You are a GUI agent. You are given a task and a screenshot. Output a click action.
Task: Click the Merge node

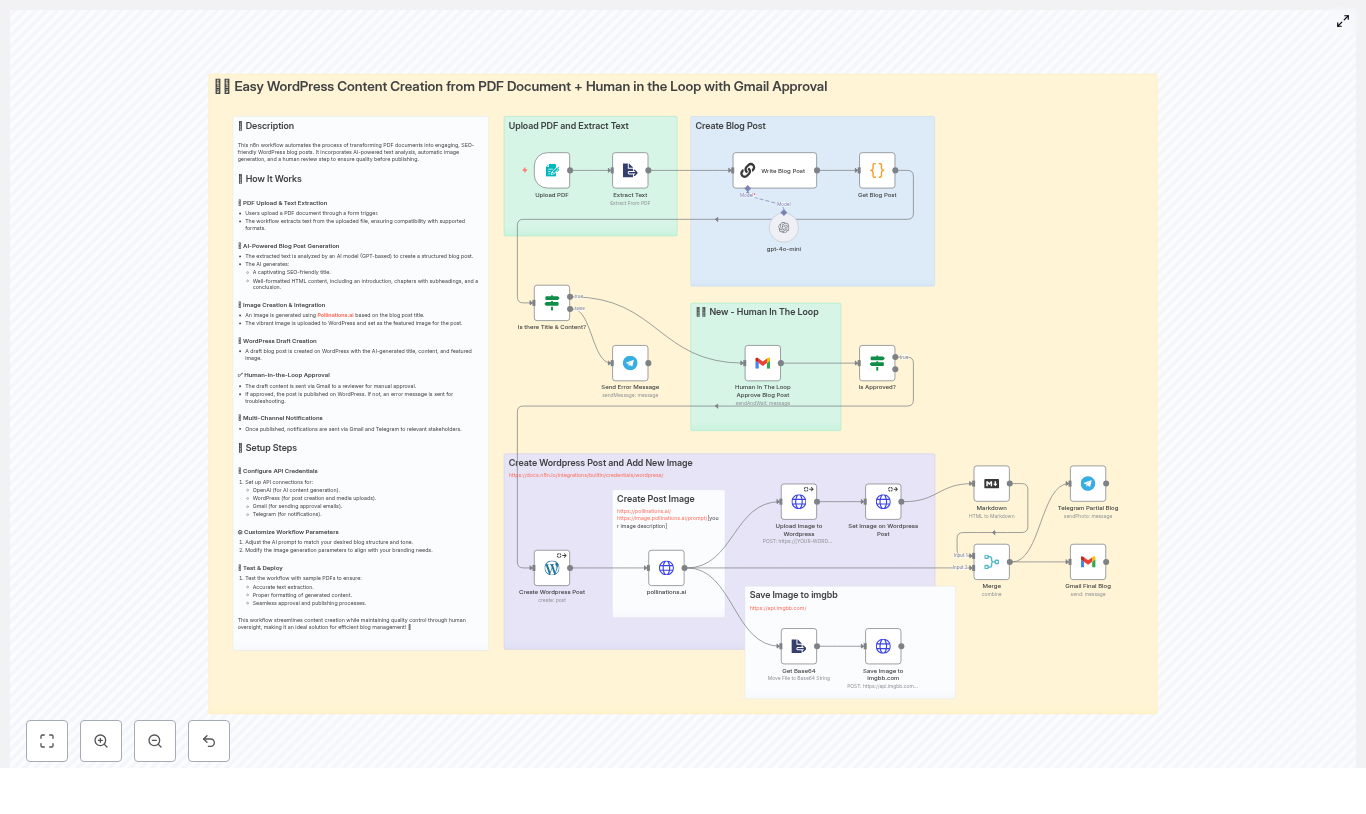coord(991,562)
